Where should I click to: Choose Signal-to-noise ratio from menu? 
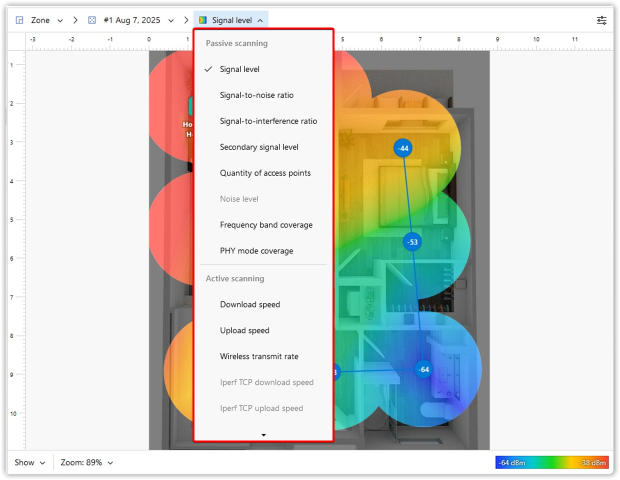[256, 95]
